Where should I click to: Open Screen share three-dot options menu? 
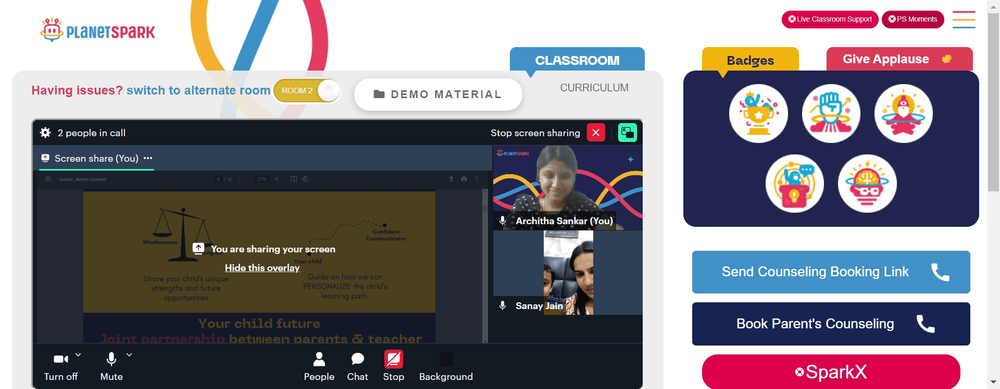coord(148,158)
